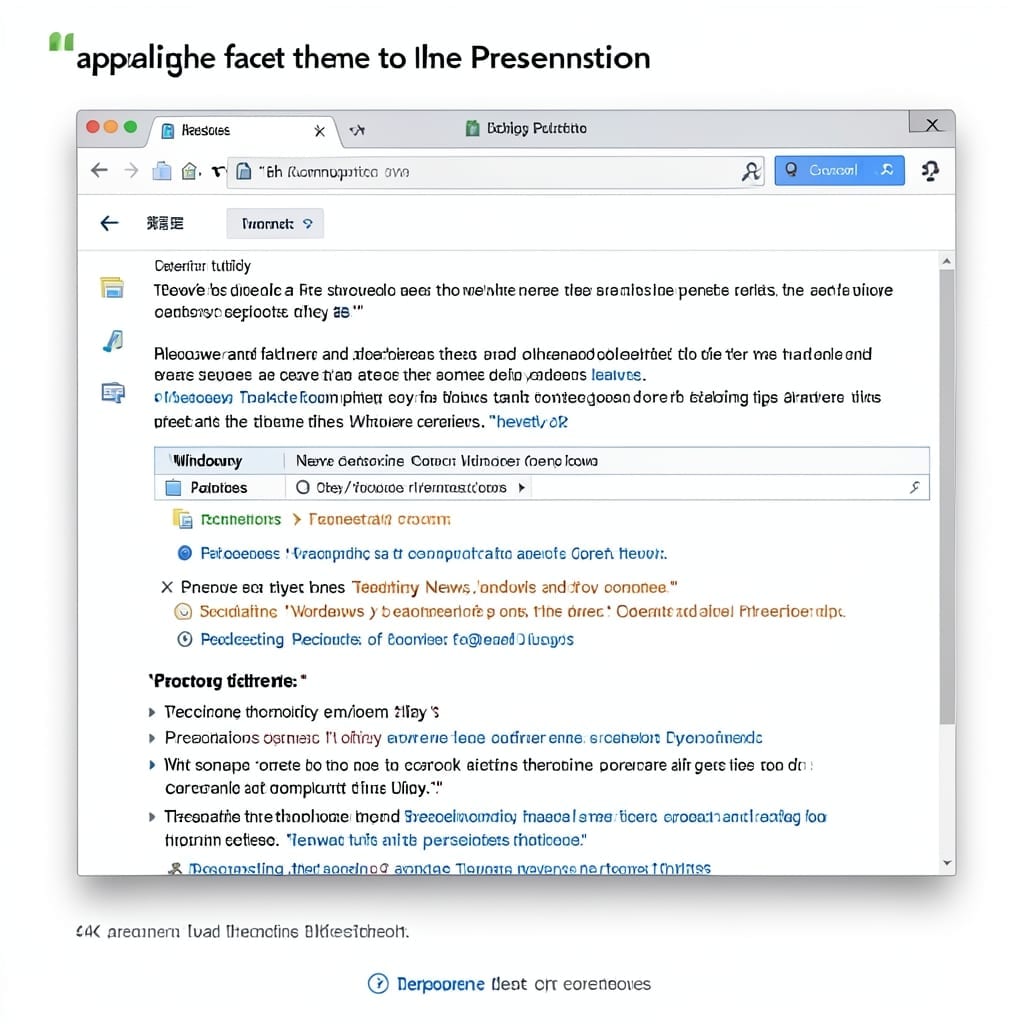Select the Otey radio option
Viewport: 1024px width, 1024px height.
(302, 487)
